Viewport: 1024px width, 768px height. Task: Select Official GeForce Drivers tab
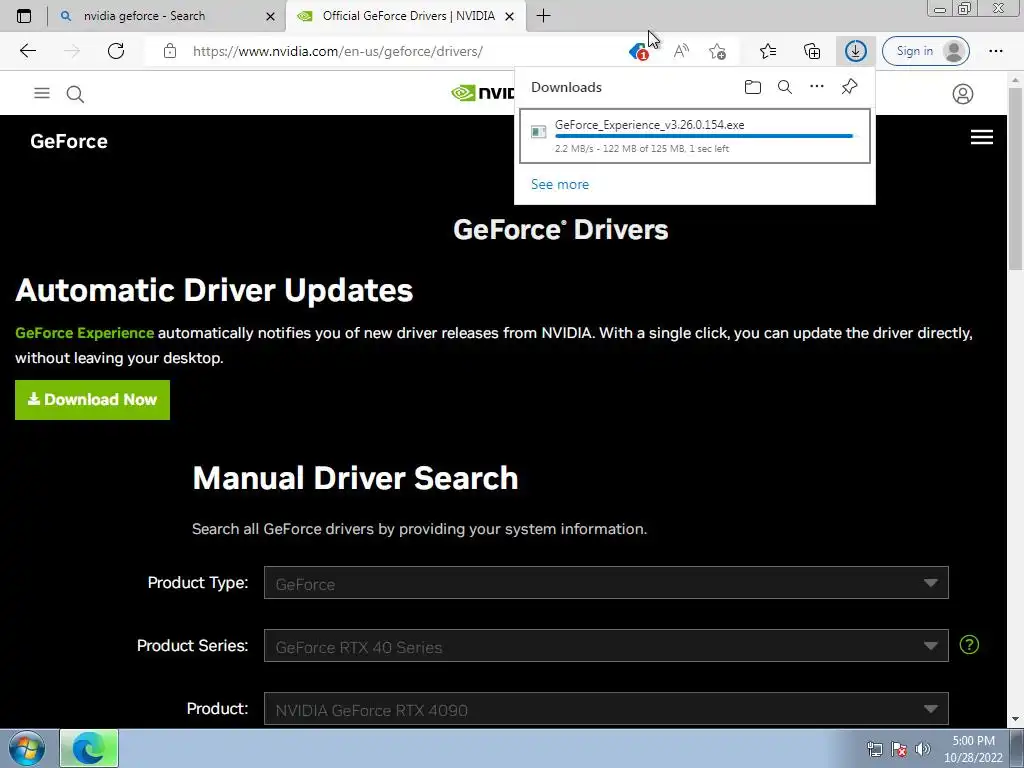click(x=408, y=16)
